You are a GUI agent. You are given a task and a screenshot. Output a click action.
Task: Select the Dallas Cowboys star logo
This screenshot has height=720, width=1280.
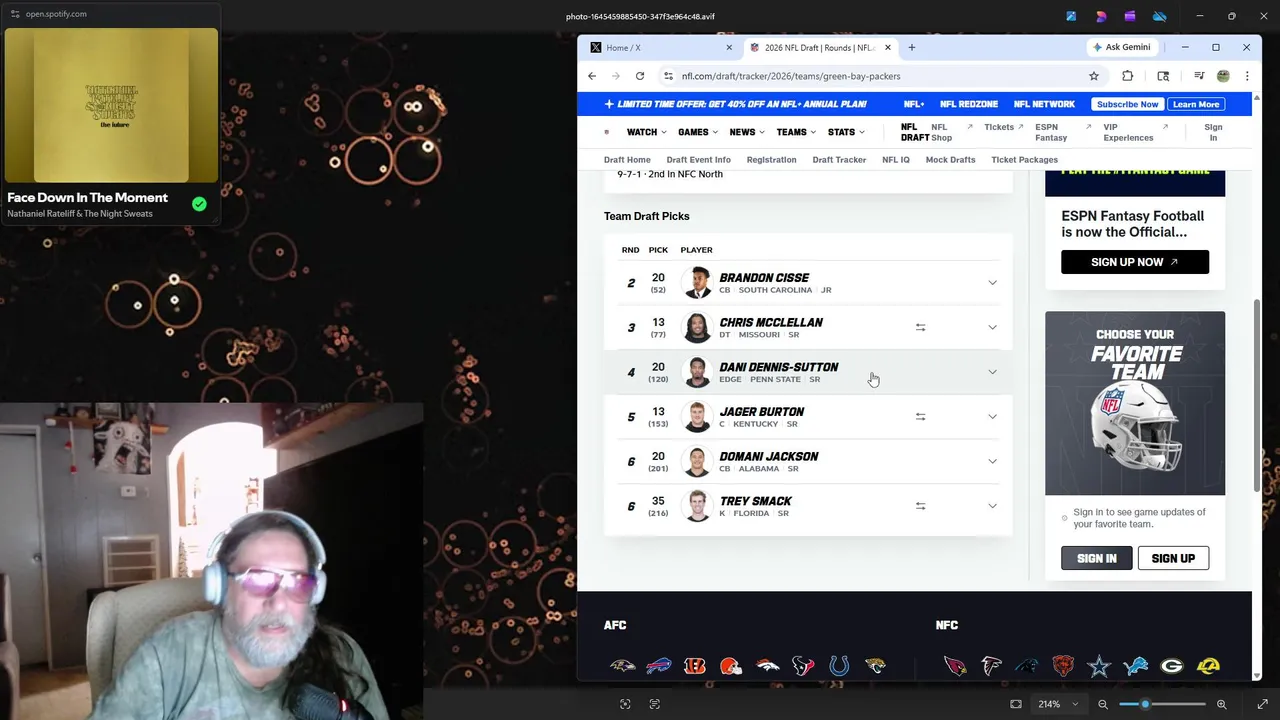[1099, 666]
